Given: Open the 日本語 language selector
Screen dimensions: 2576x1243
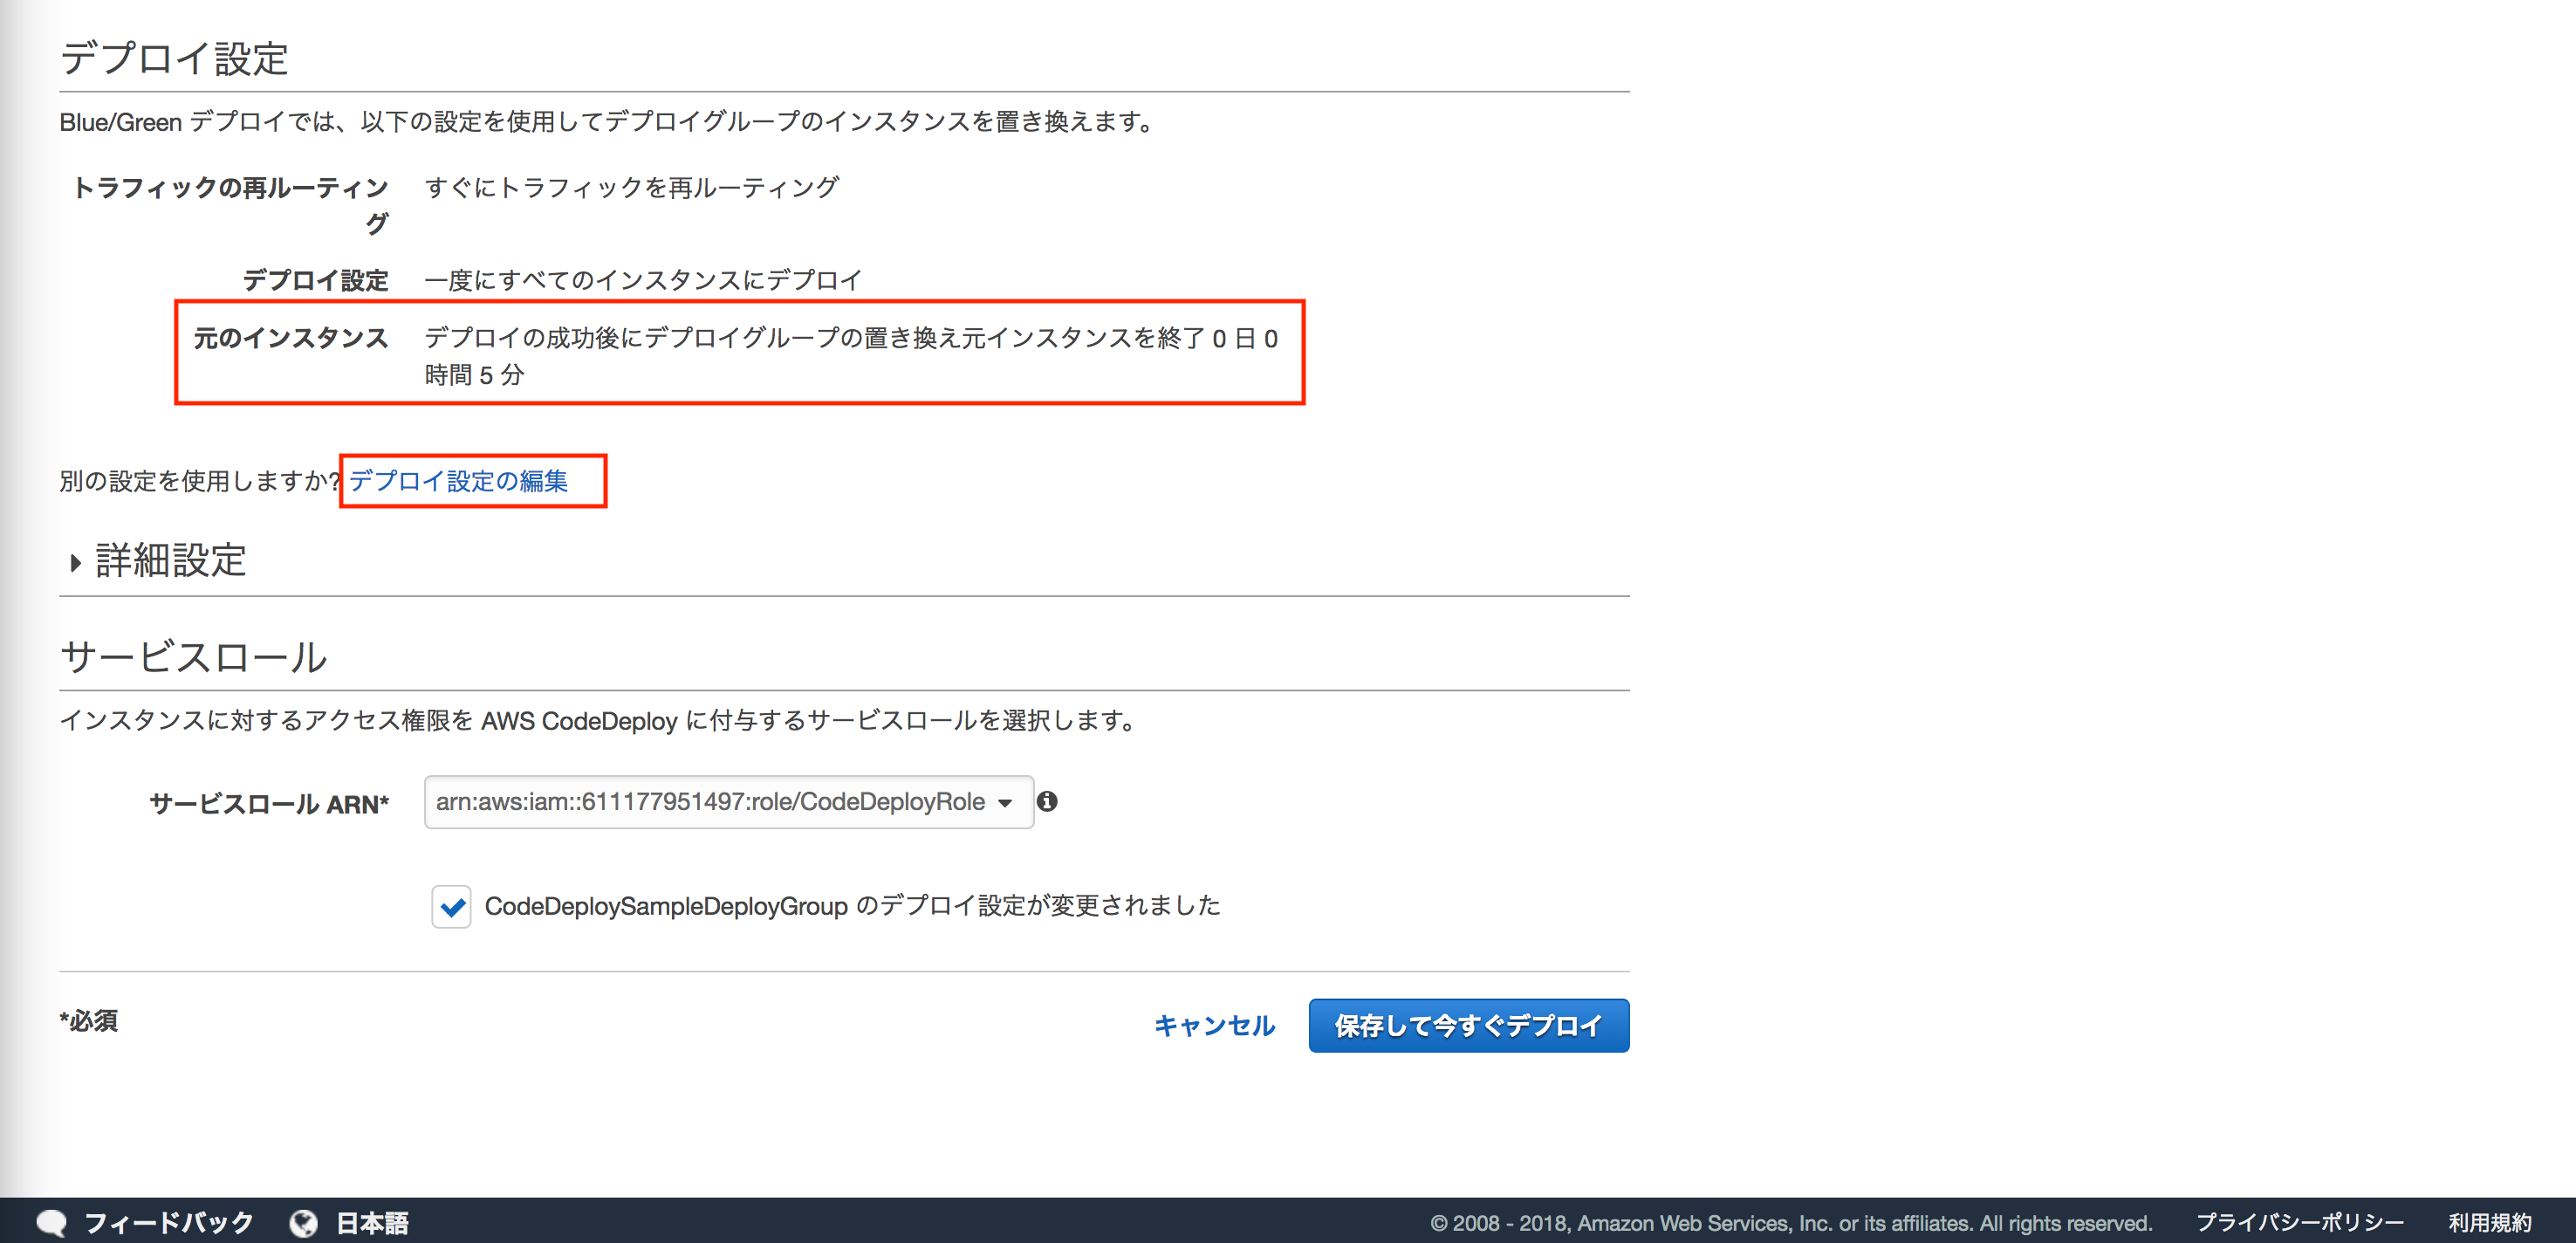Looking at the screenshot, I should point(372,1223).
